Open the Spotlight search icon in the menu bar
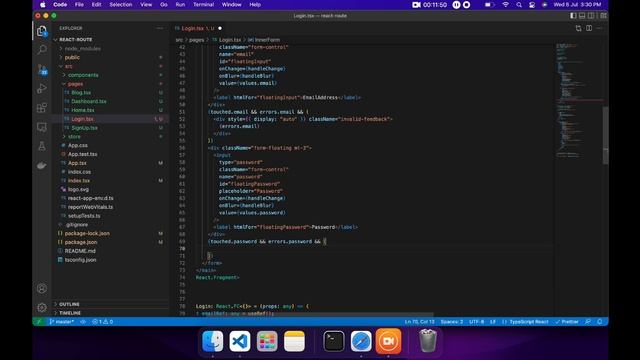Viewport: 640px width, 360px height. tap(519, 4)
